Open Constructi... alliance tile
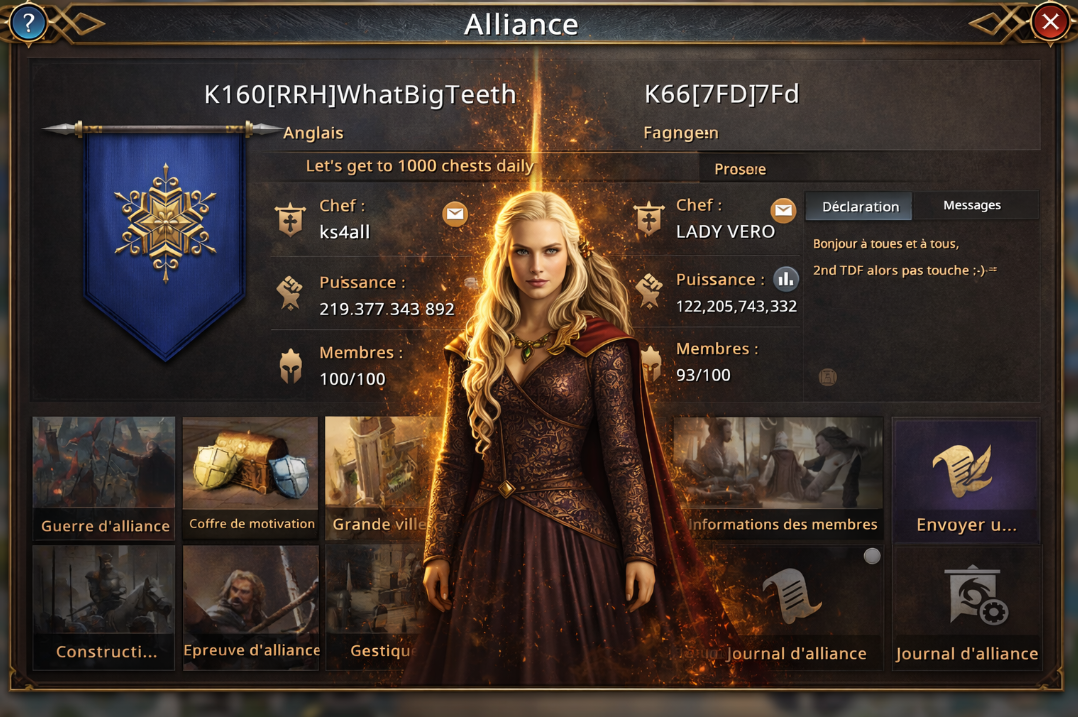1078x717 pixels. tap(104, 608)
